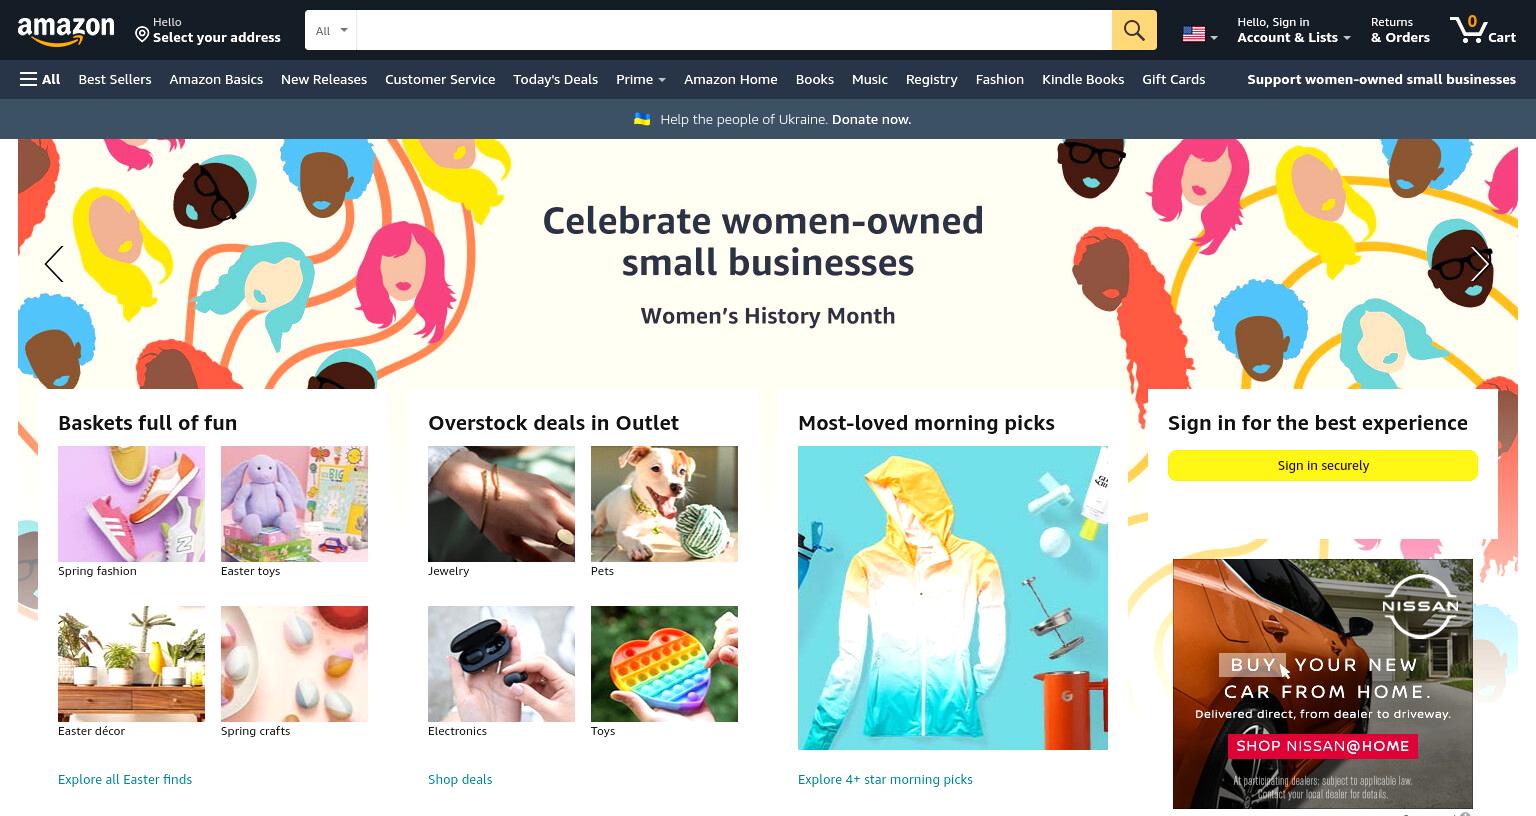Image resolution: width=1536 pixels, height=816 pixels.
Task: Open Explore all Easter finds link
Action: point(125,779)
